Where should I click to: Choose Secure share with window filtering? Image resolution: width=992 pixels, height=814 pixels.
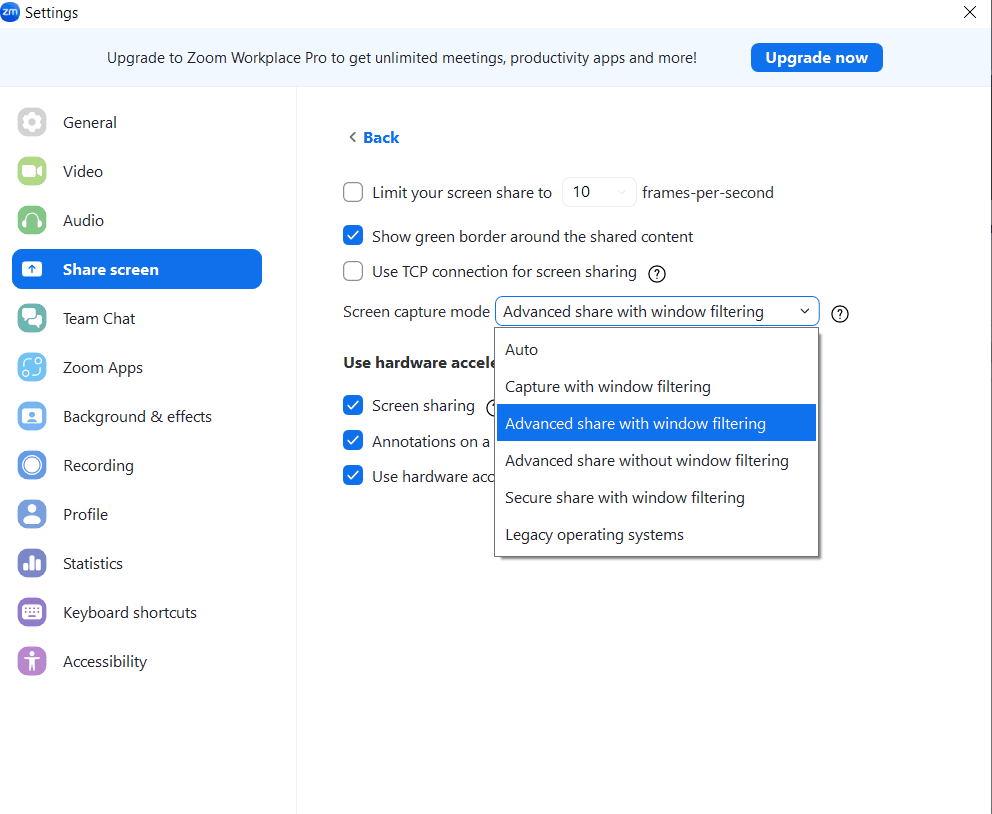pos(624,498)
